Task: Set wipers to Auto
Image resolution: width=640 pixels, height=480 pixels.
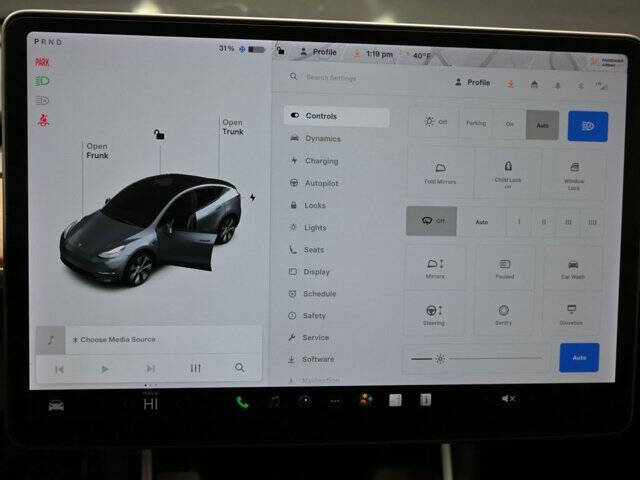Action: pos(482,222)
